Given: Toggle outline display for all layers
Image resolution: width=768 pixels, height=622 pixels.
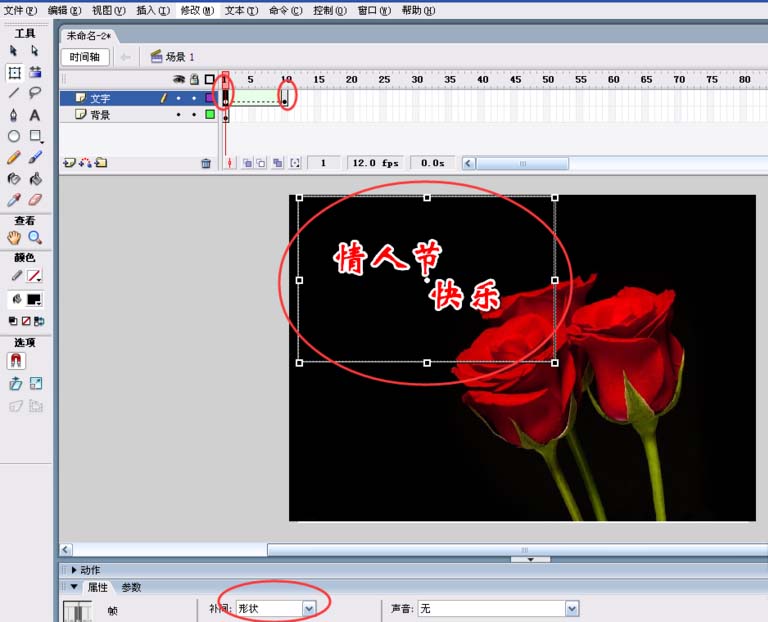Looking at the screenshot, I should coord(209,79).
